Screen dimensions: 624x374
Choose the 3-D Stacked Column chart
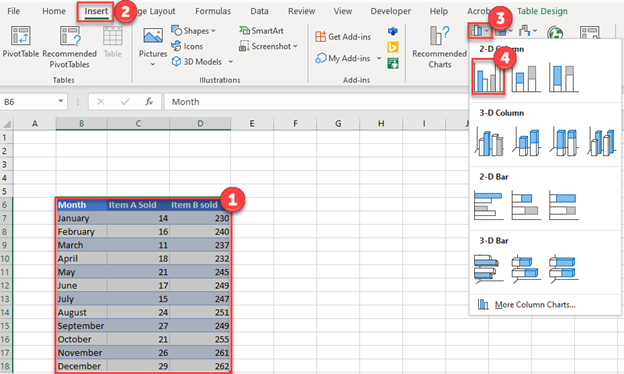coord(526,141)
